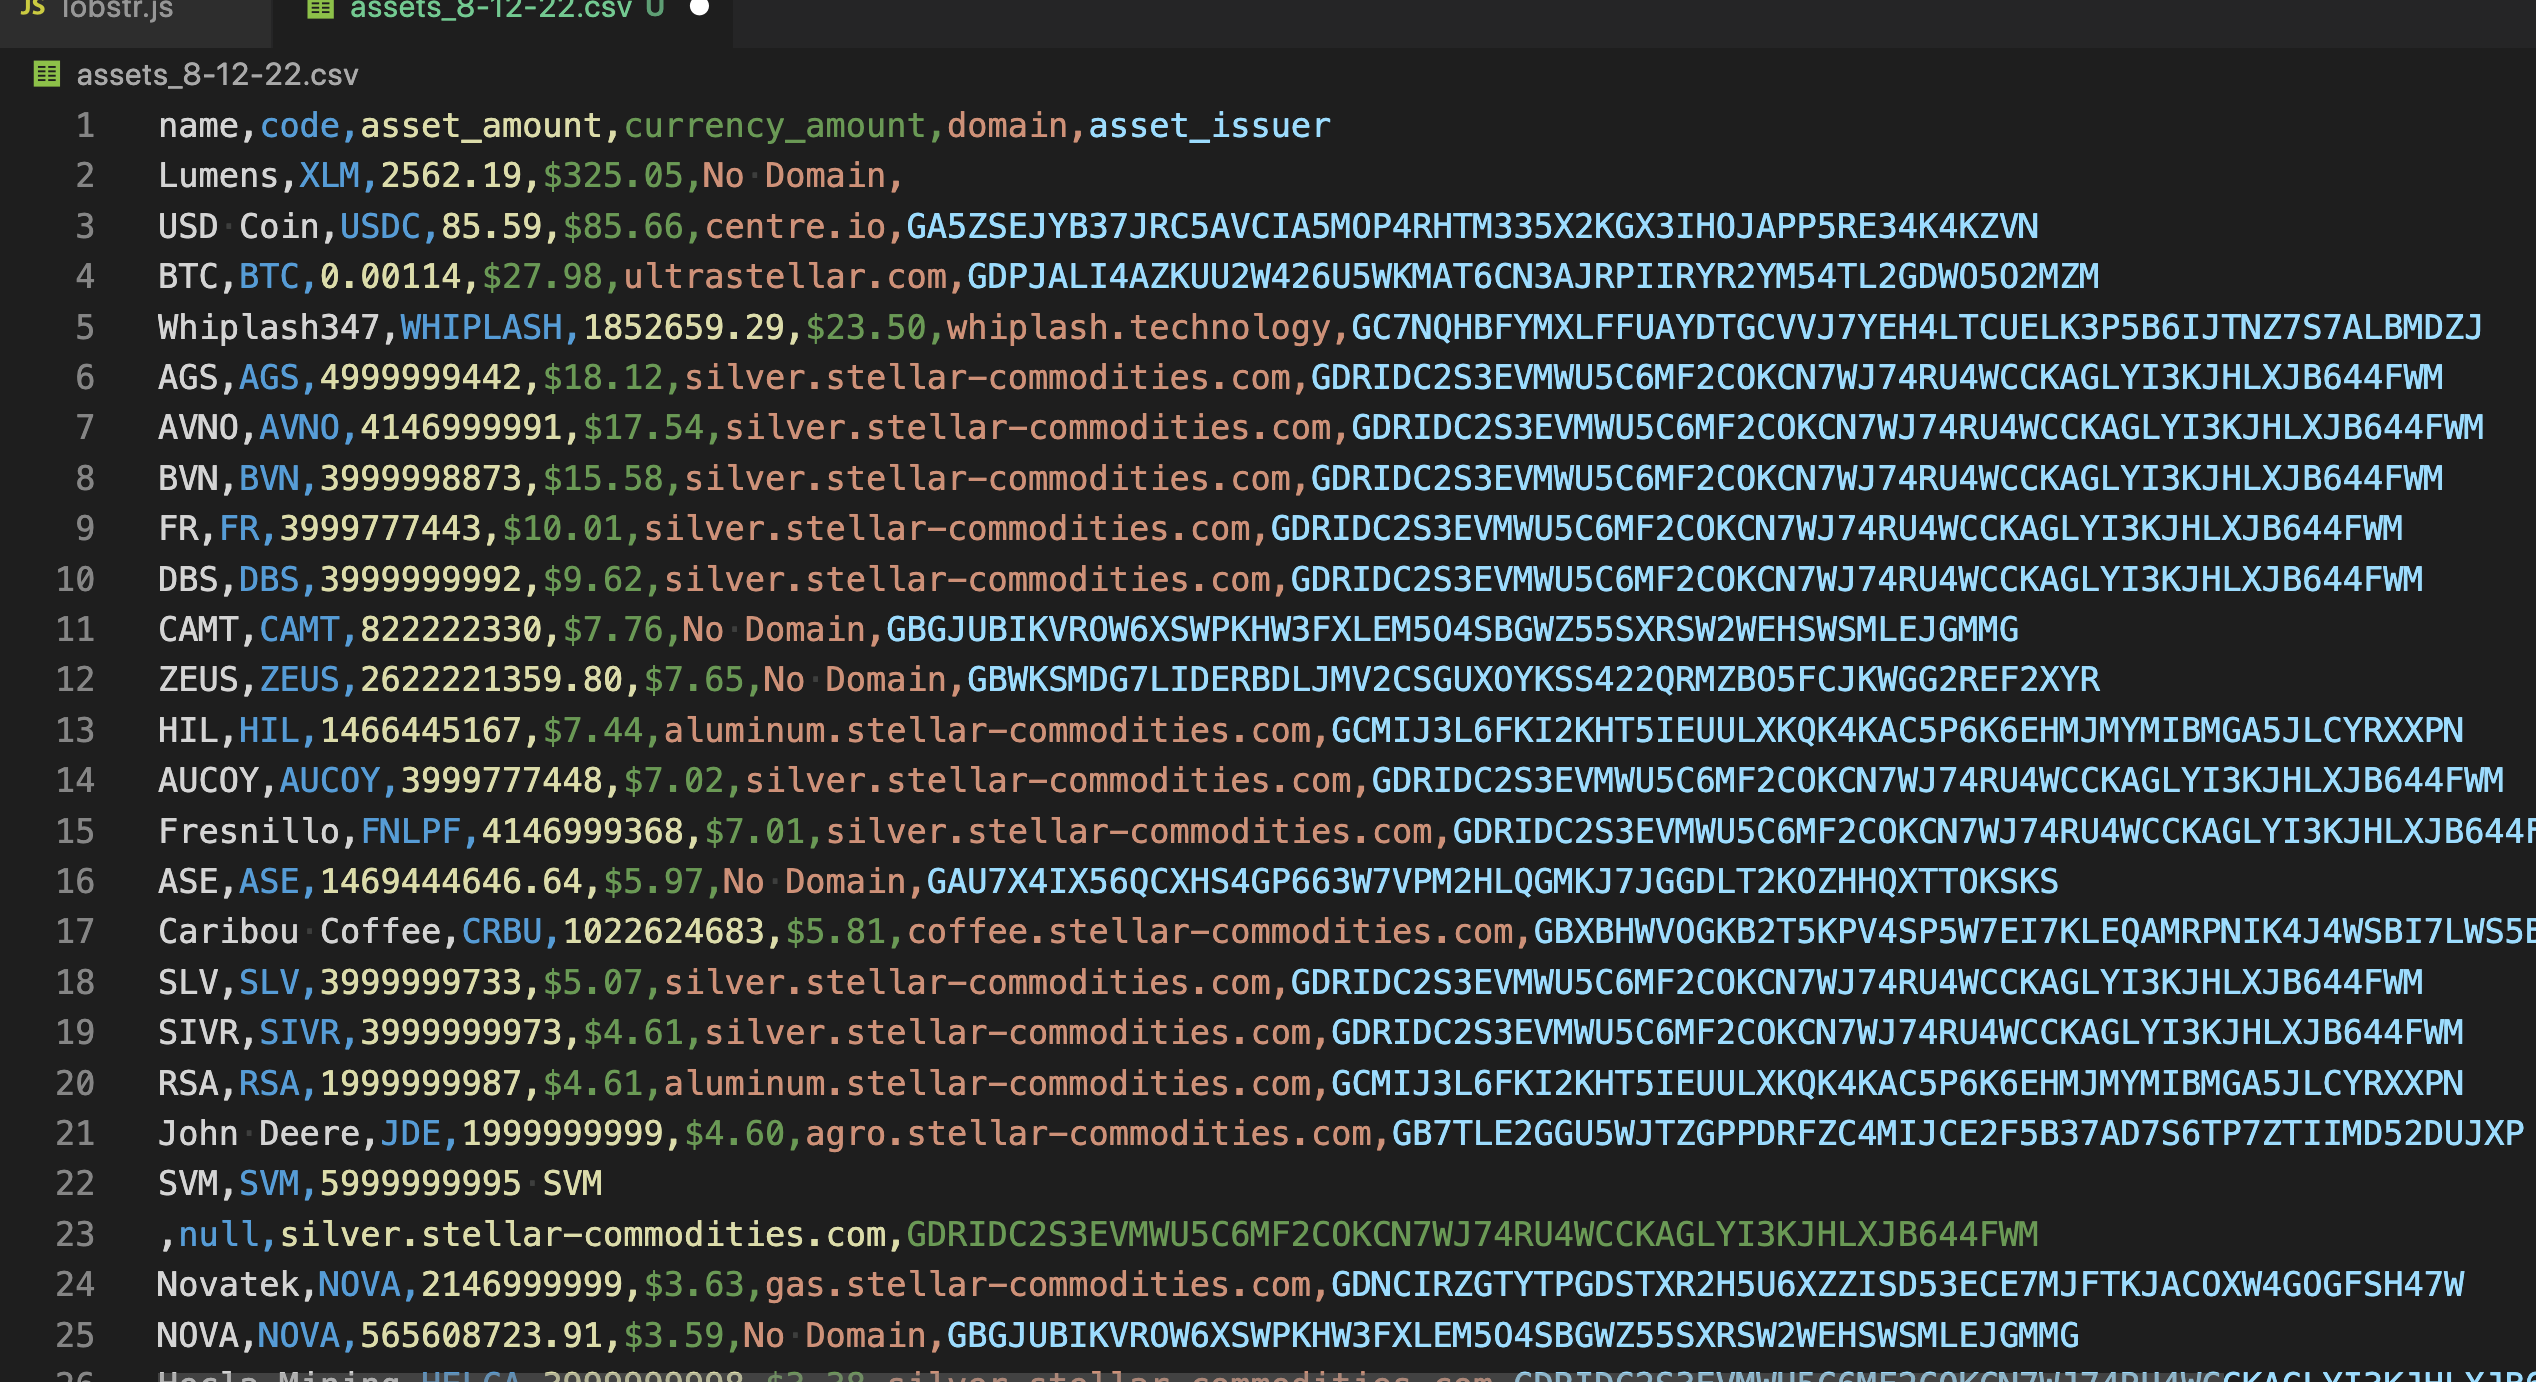The height and width of the screenshot is (1382, 2536).
Task: Click the $325.05 amount in Lumens row
Action: [612, 176]
